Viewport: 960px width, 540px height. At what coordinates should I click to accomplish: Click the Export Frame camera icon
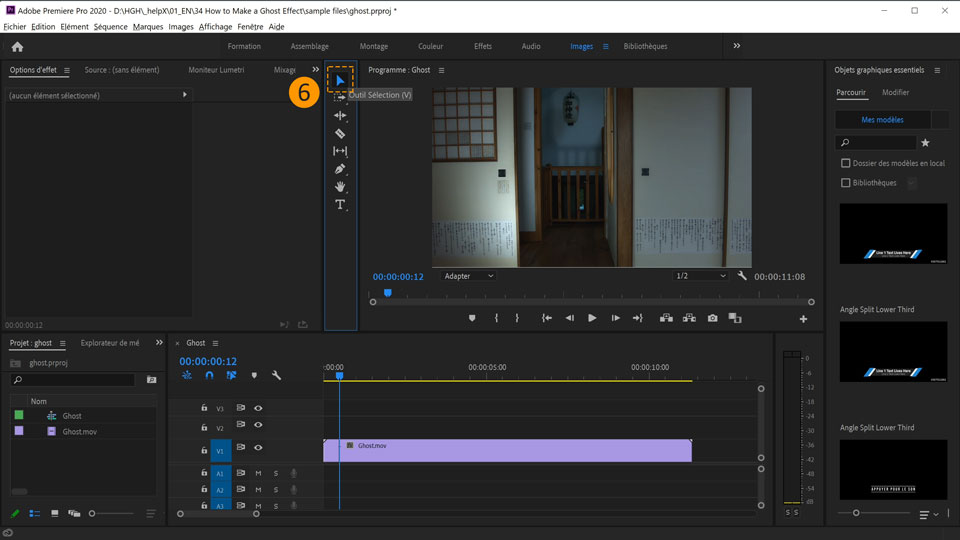point(712,318)
